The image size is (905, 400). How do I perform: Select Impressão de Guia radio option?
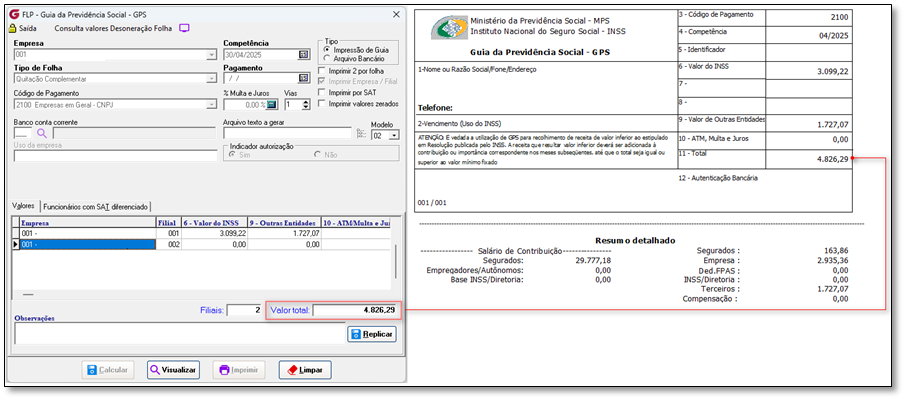coord(327,51)
